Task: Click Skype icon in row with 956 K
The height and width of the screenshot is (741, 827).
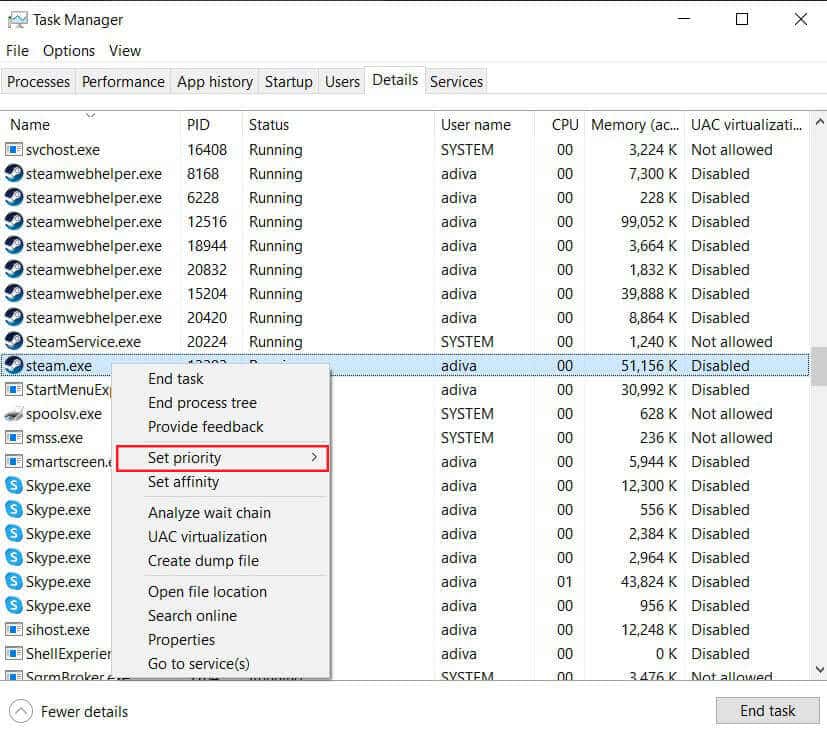Action: click(x=14, y=605)
